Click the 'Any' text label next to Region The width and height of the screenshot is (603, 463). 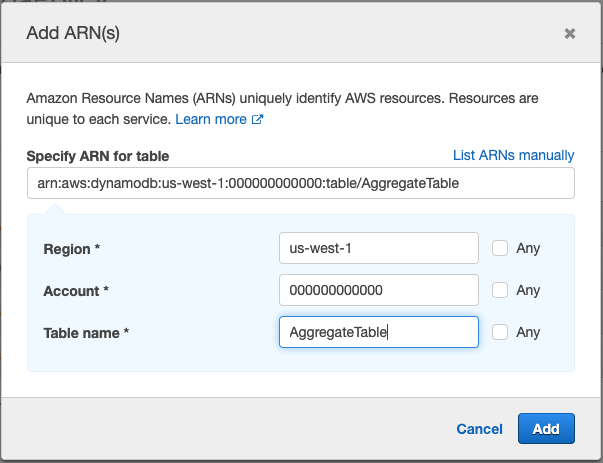[x=528, y=248]
